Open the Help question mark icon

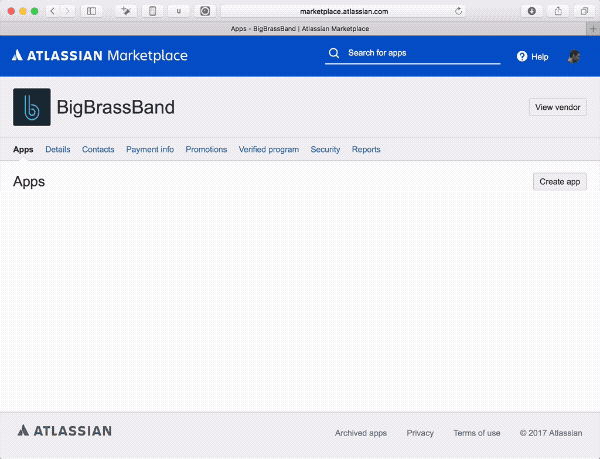522,57
